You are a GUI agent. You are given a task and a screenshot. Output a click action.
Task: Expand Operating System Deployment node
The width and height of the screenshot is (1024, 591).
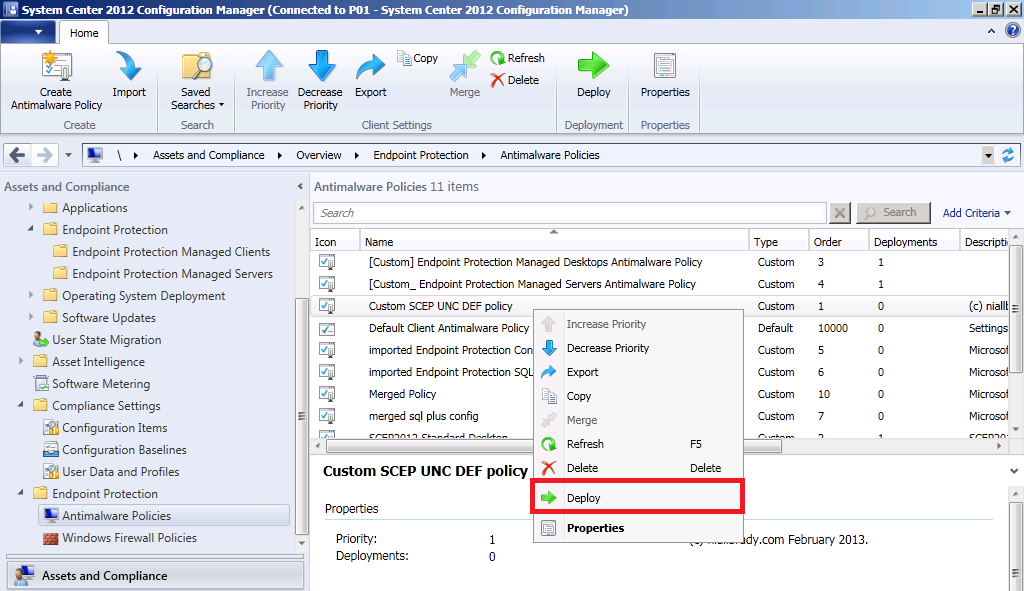pos(31,295)
